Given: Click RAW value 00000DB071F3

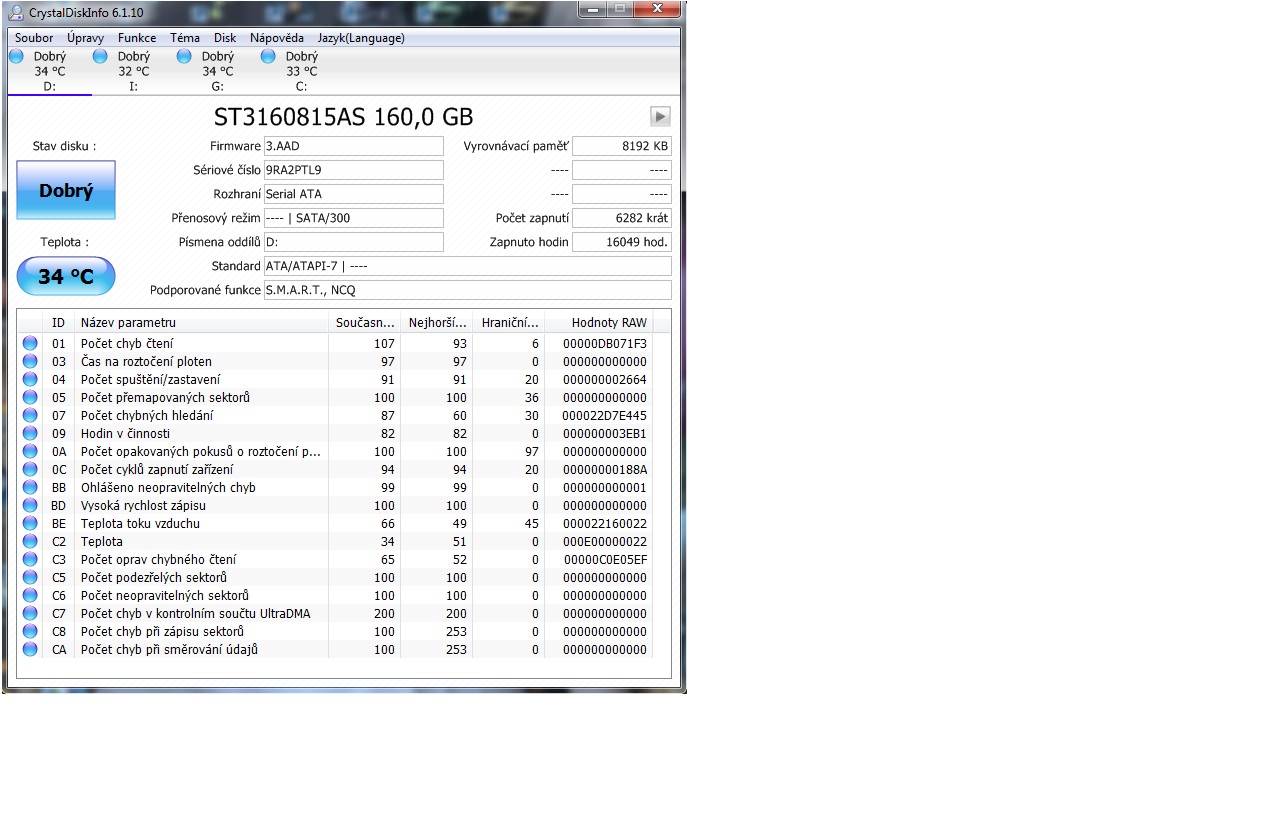Looking at the screenshot, I should point(604,343).
